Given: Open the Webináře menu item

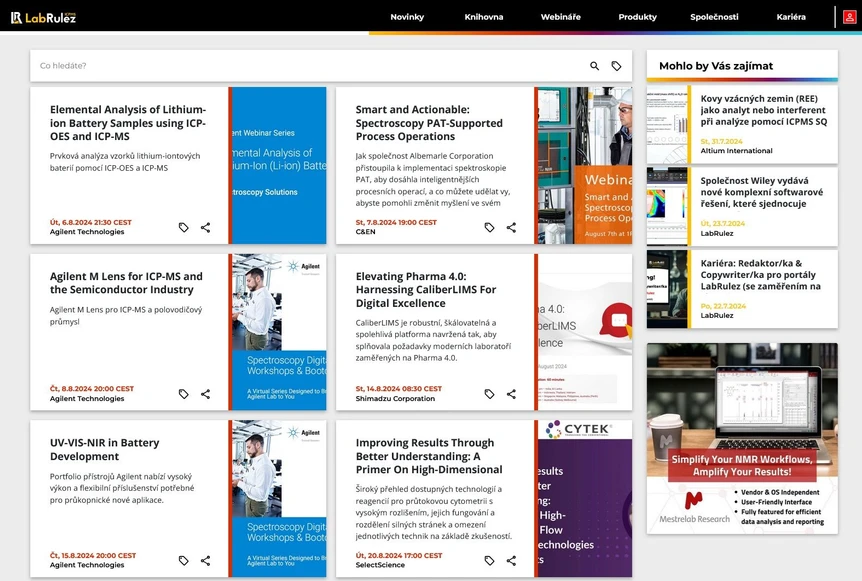Looking at the screenshot, I should pos(561,17).
